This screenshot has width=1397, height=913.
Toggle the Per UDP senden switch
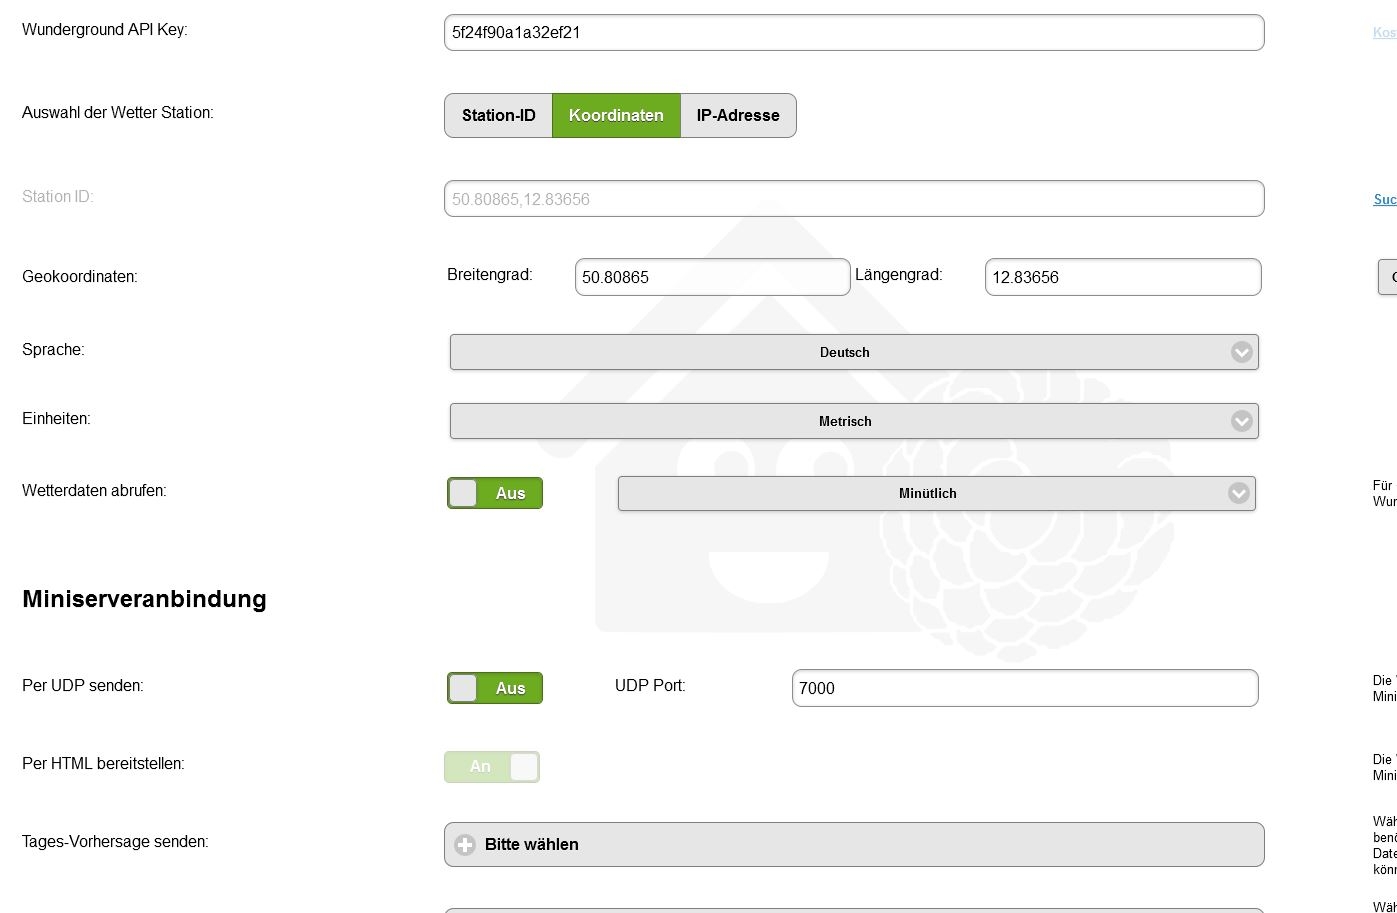[x=495, y=688]
